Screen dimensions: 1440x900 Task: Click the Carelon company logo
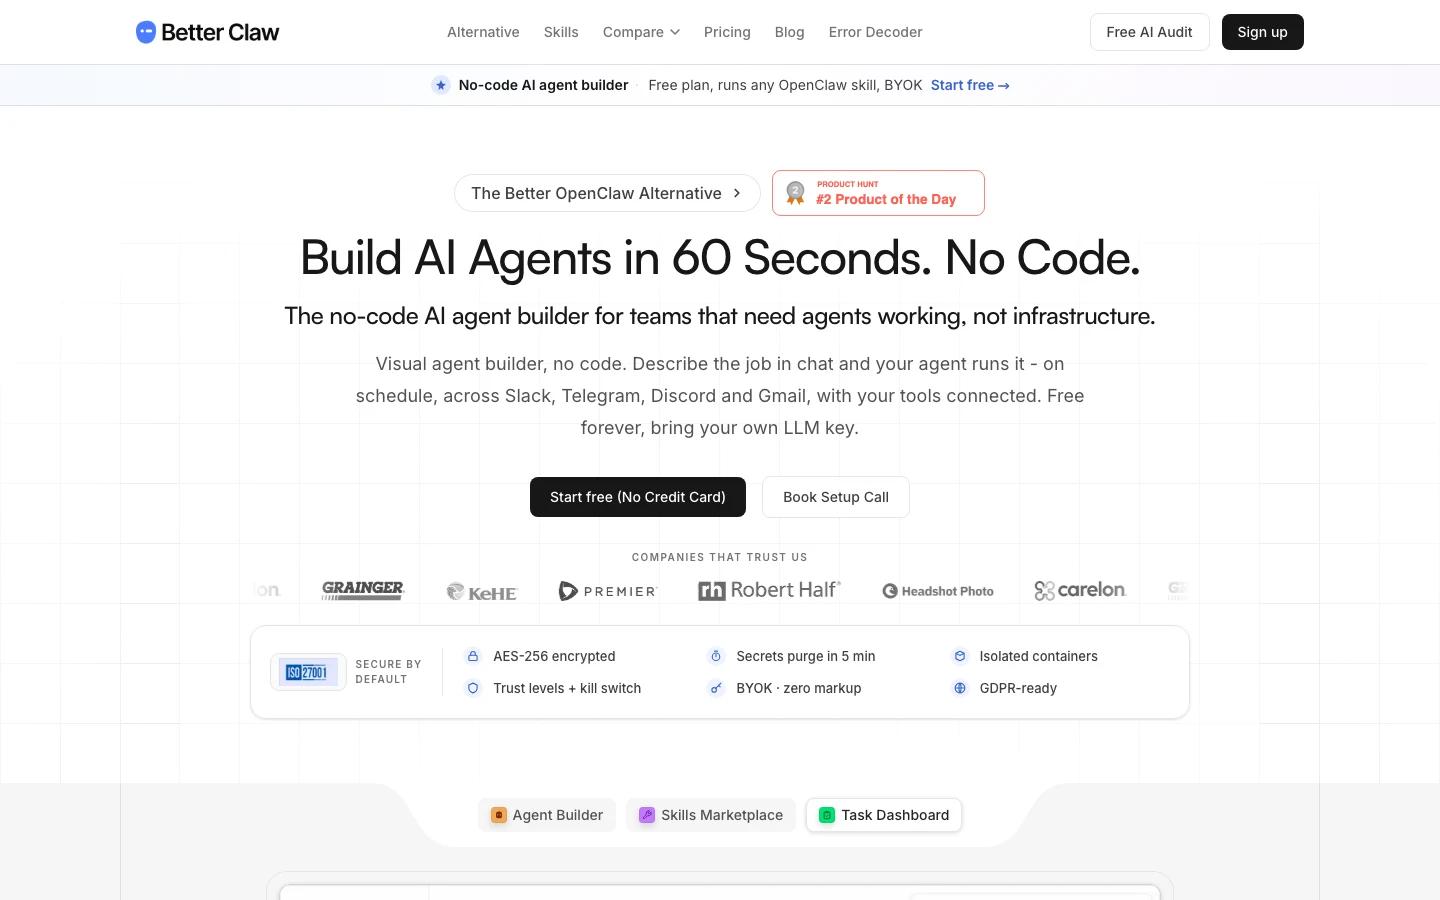pos(1080,590)
